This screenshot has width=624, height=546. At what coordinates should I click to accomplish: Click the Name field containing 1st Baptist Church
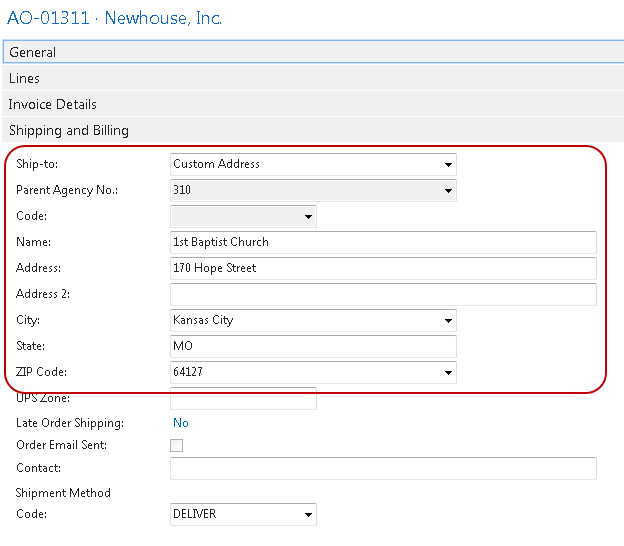(383, 242)
